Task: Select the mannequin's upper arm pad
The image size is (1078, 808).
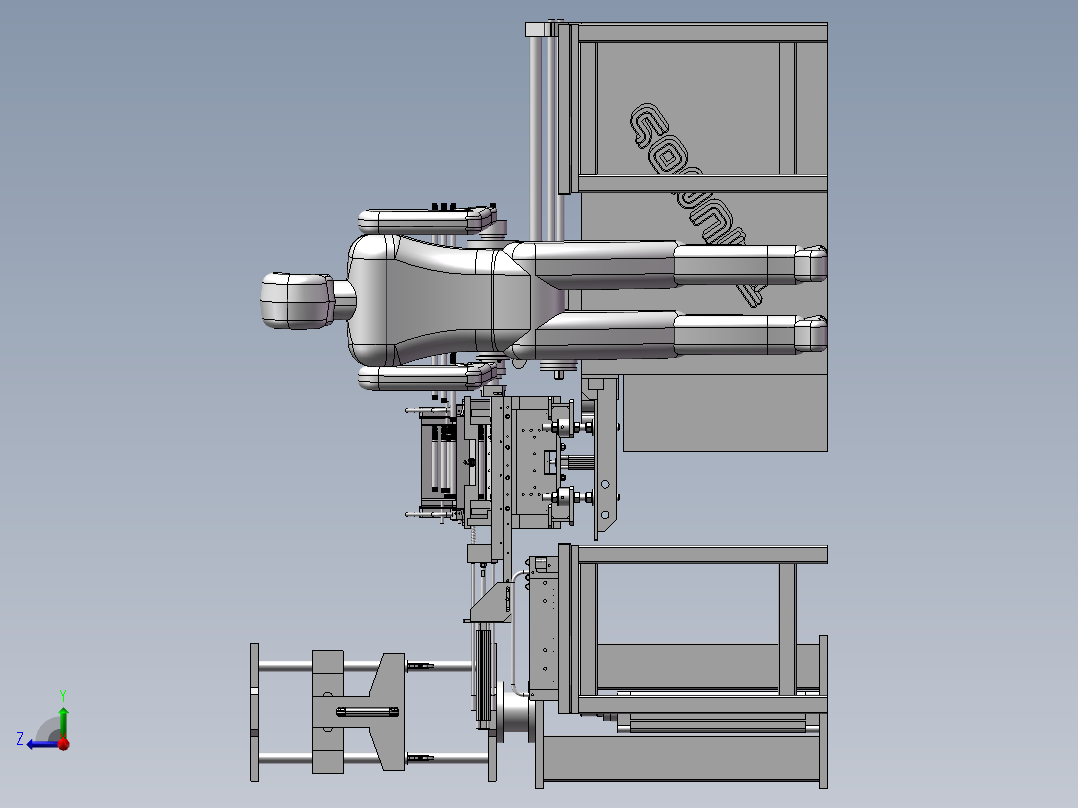Action: [x=425, y=221]
